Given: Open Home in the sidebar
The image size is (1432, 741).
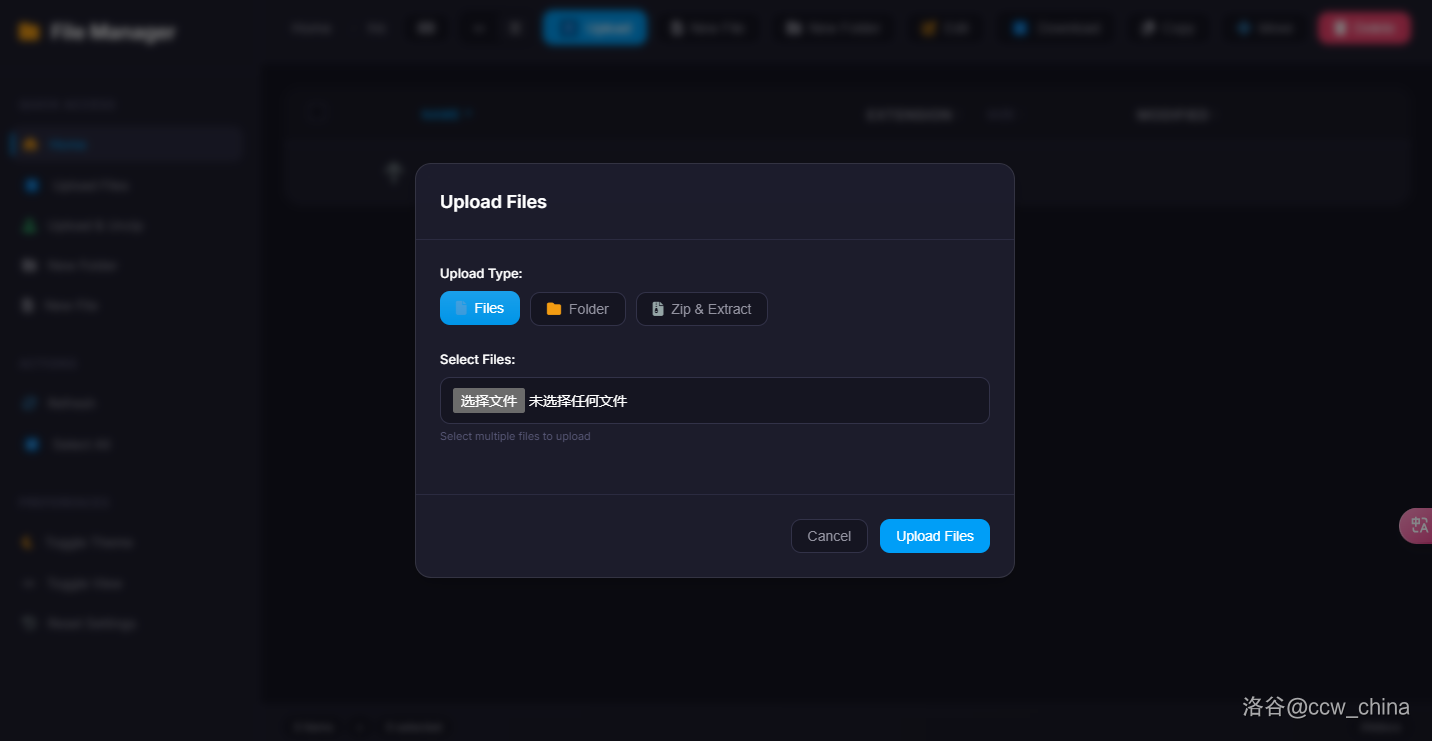Looking at the screenshot, I should coord(68,145).
